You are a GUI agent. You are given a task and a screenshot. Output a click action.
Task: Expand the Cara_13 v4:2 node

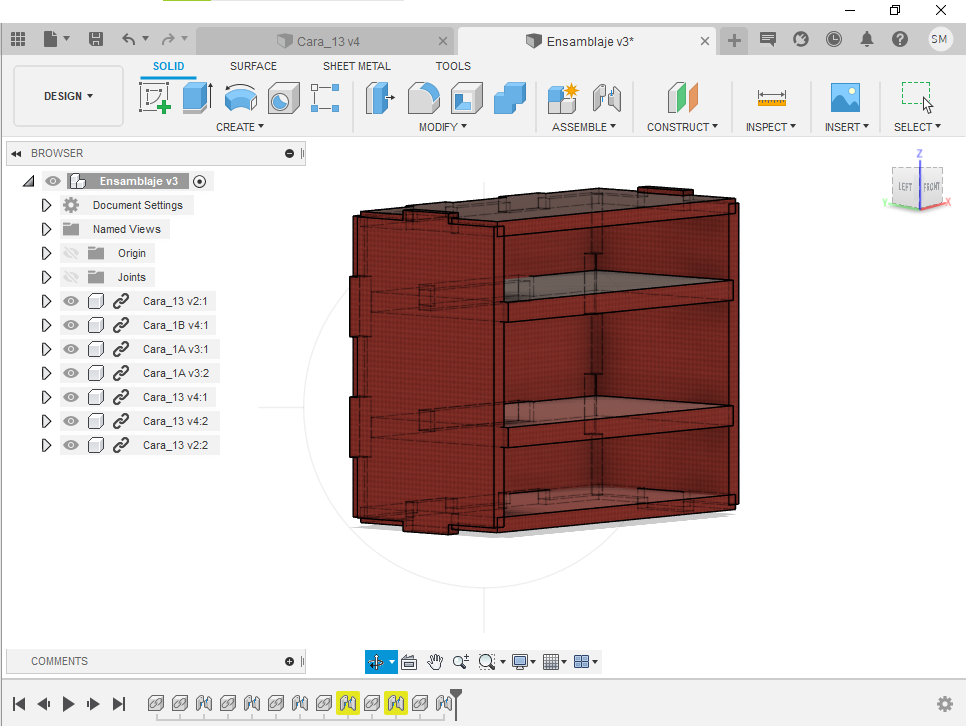46,422
